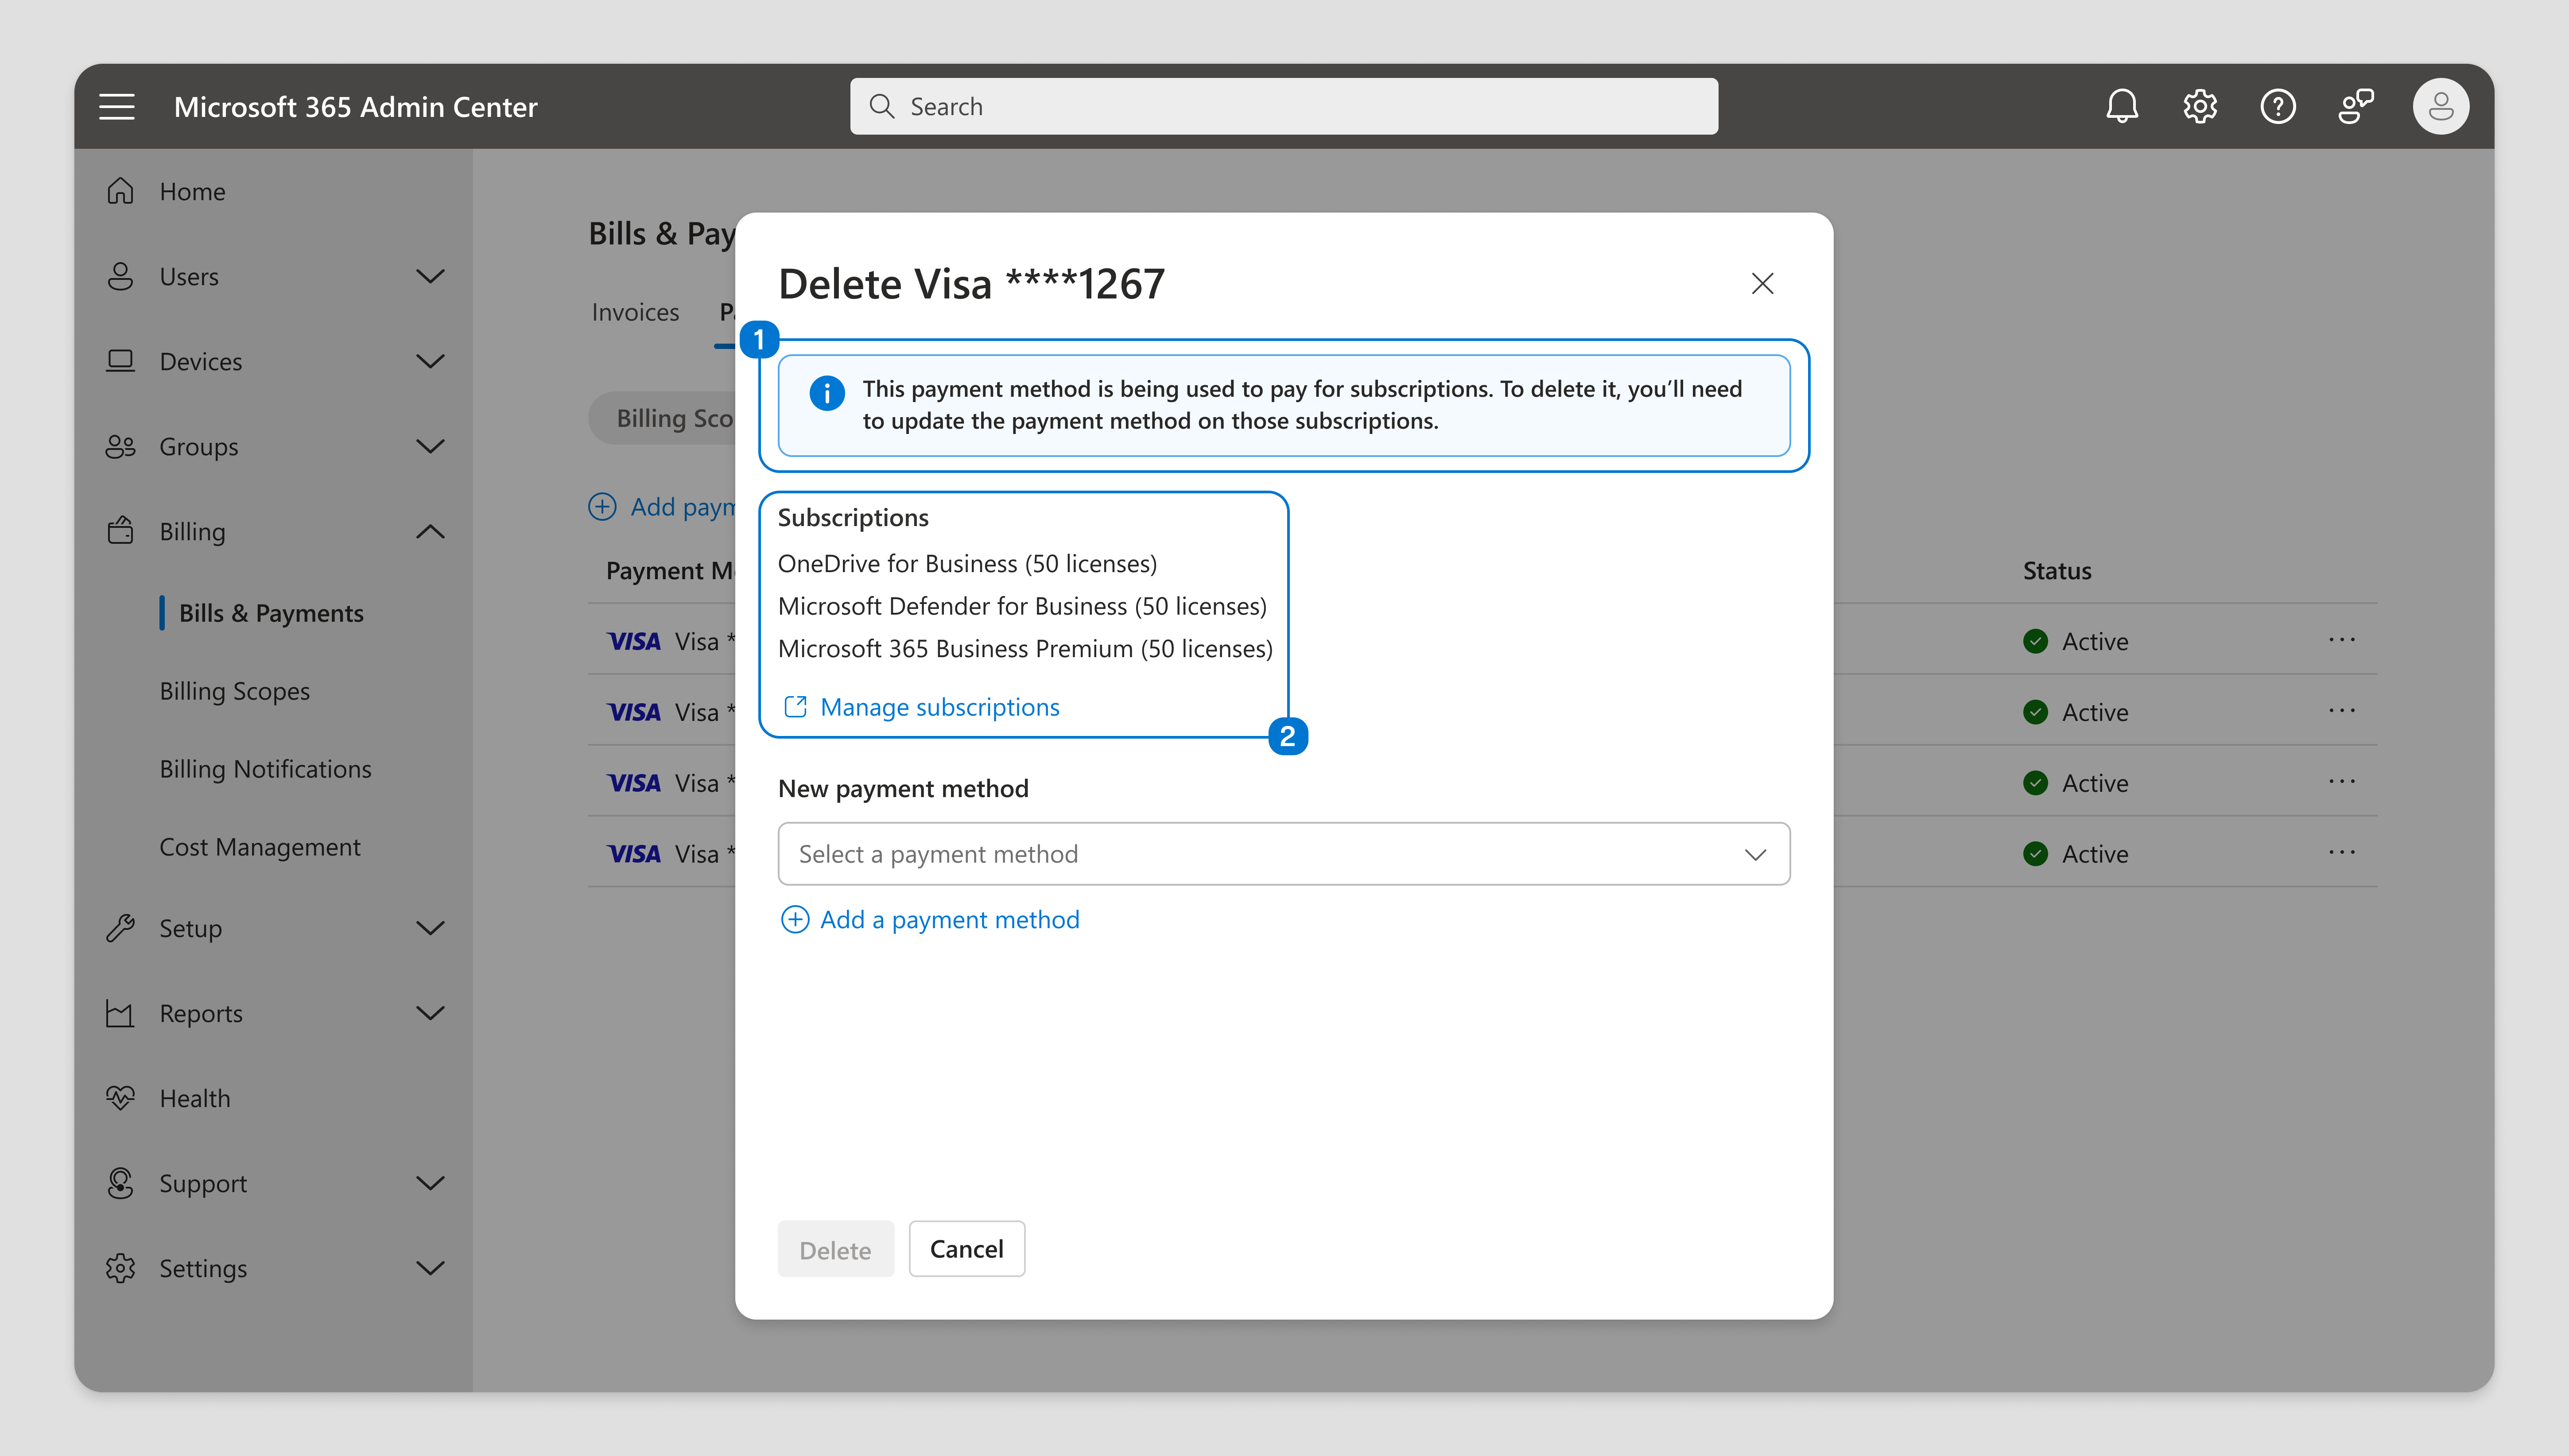Click the Settings gear sidebar icon
2569x1456 pixels.
point(120,1268)
